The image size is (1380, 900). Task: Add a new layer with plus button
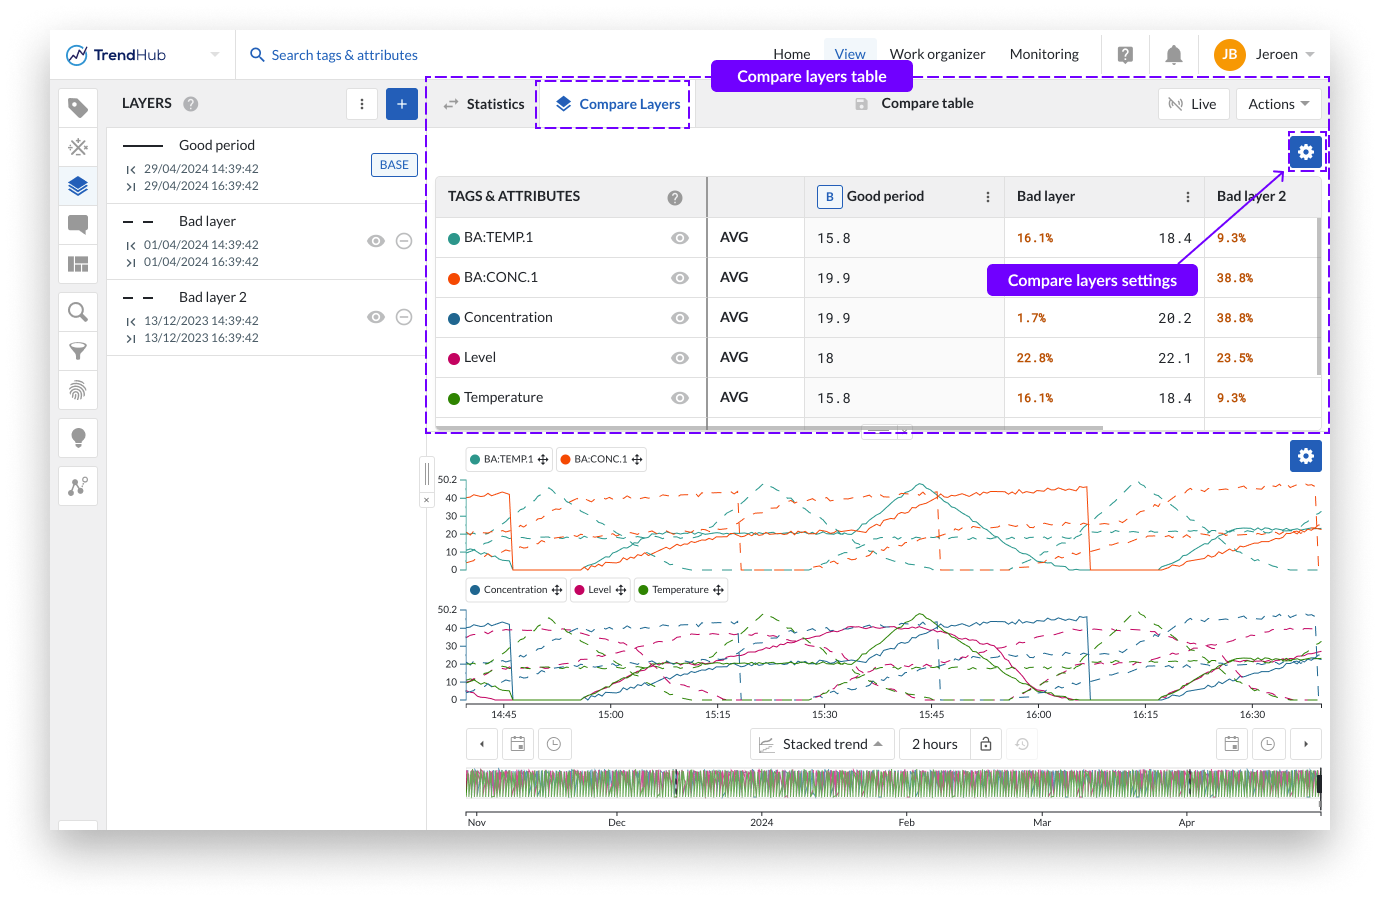(x=402, y=104)
